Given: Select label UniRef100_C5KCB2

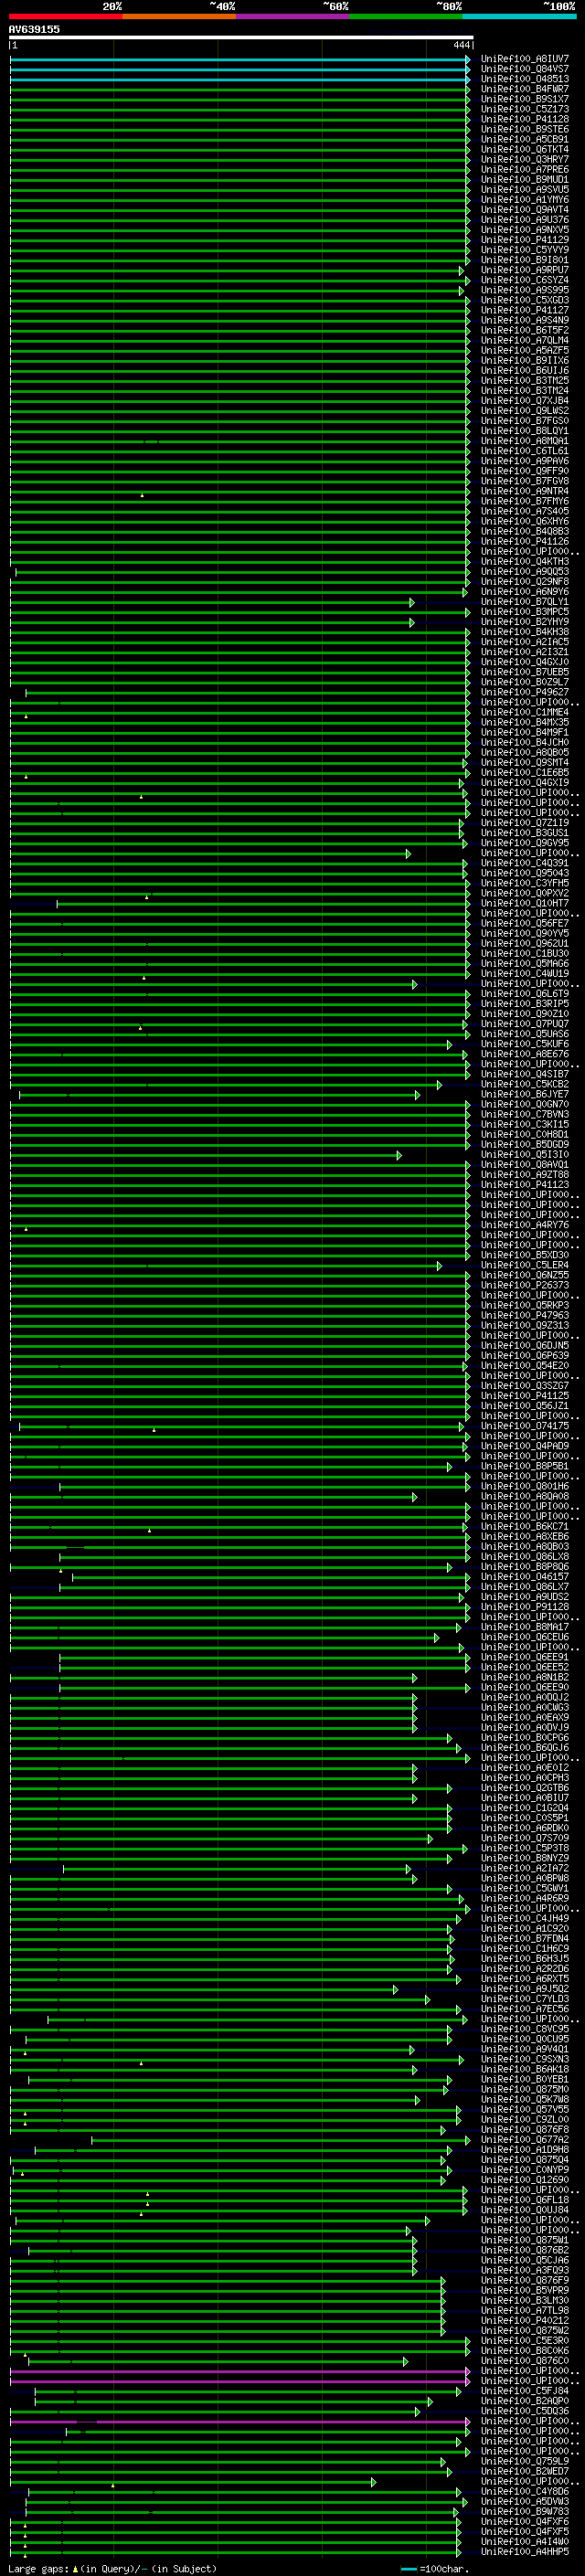Looking at the screenshot, I should [525, 1084].
